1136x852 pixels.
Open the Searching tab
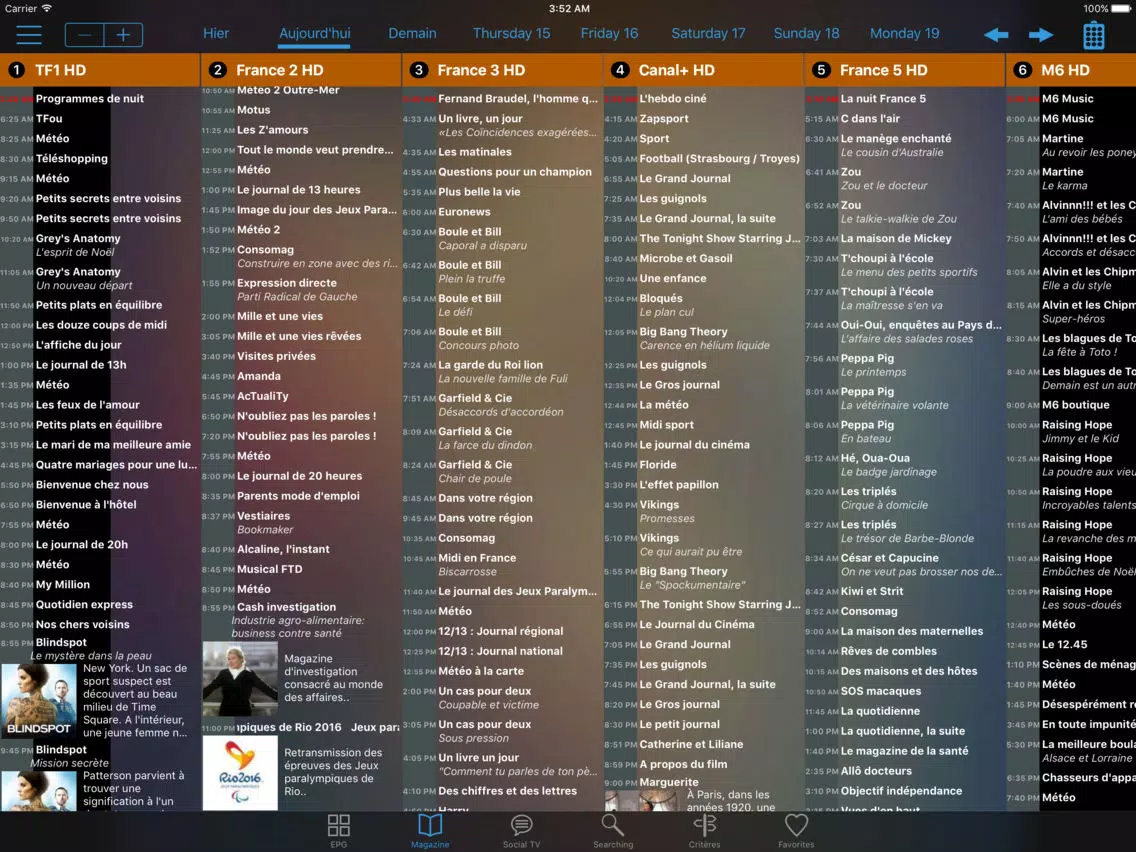(613, 830)
